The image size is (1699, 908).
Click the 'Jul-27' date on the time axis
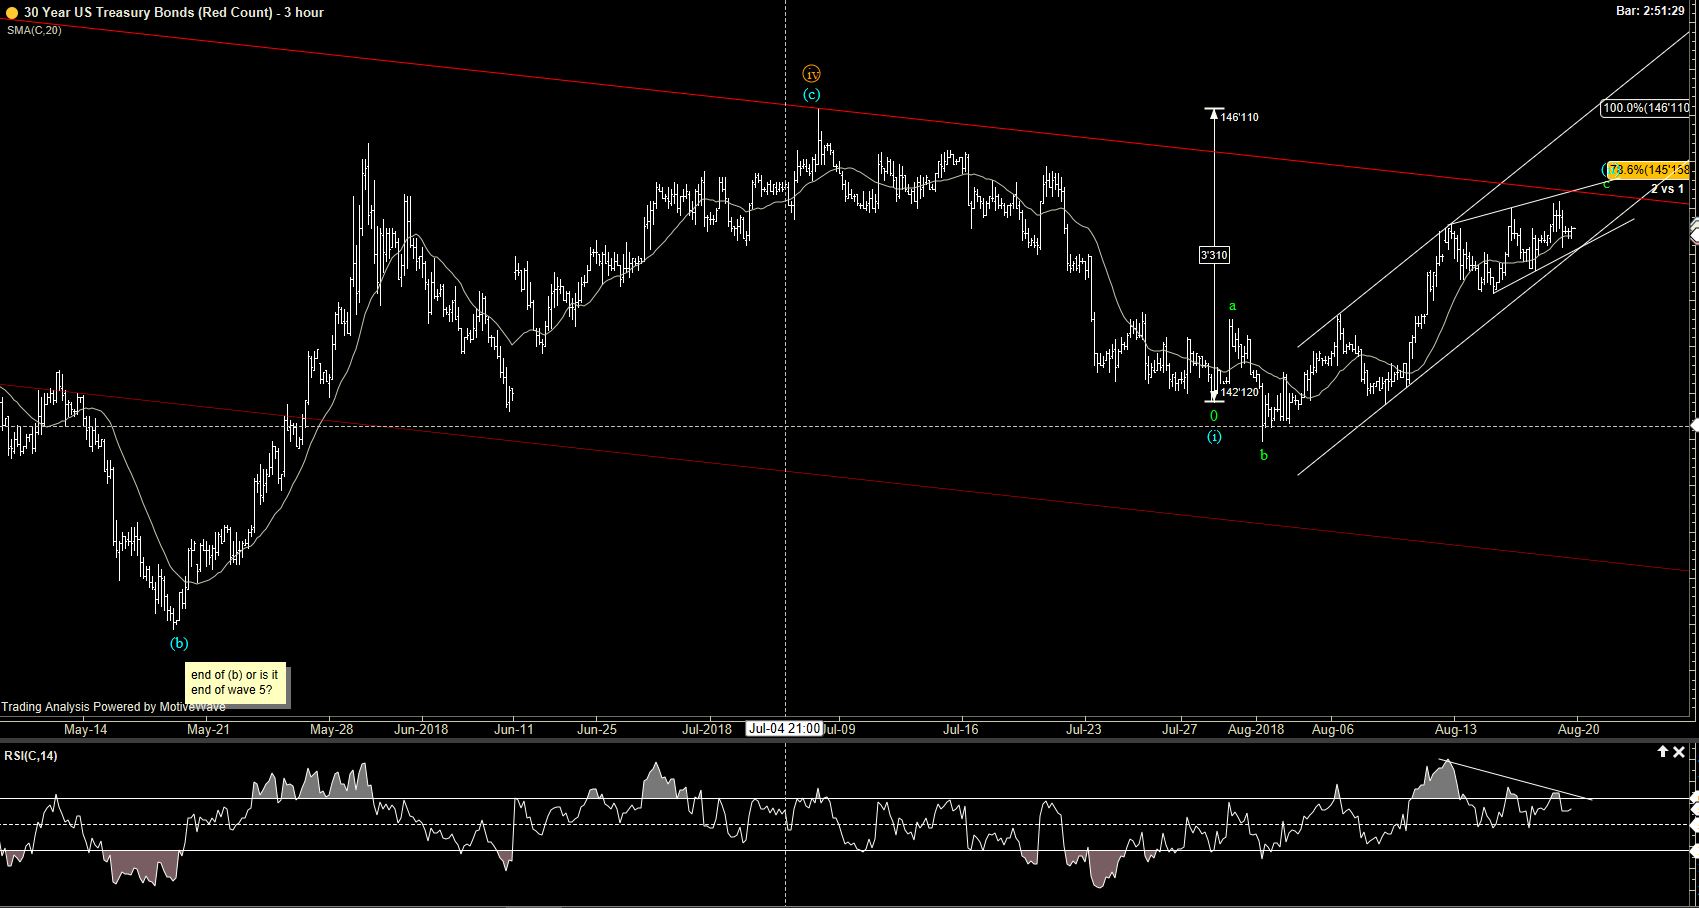click(1180, 729)
